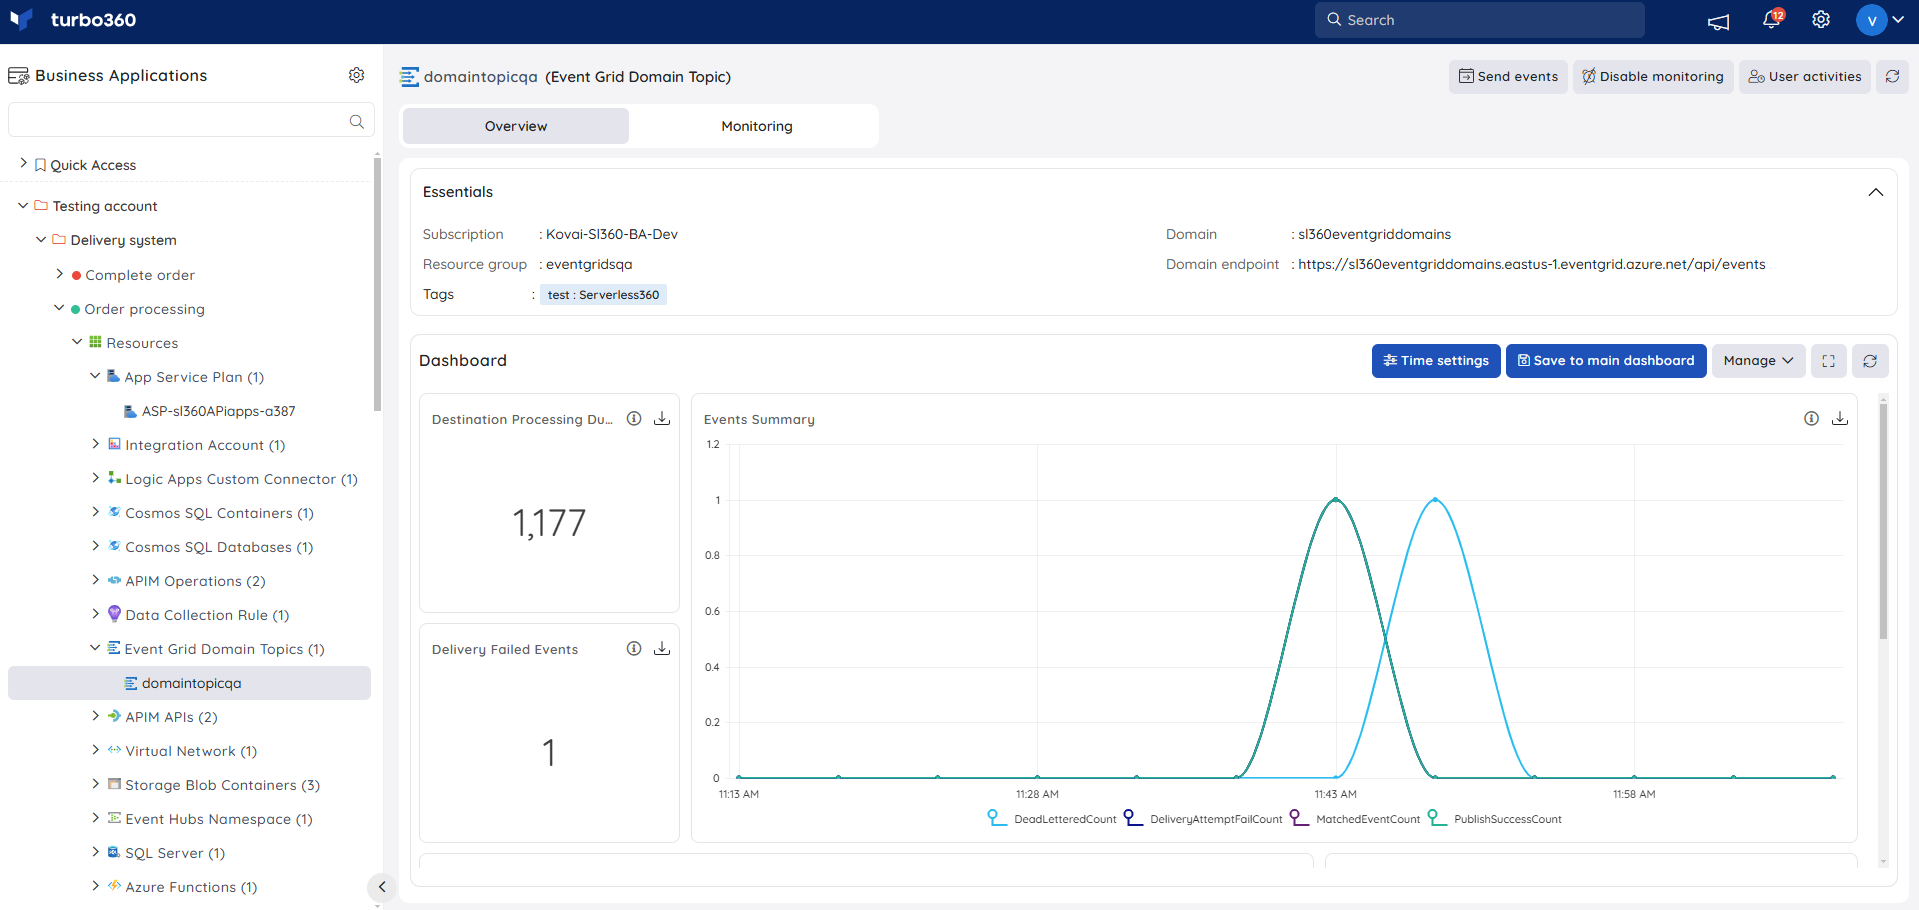Screen dimensions: 1919x910
Task: Expand the Complete order application
Action: 59,273
